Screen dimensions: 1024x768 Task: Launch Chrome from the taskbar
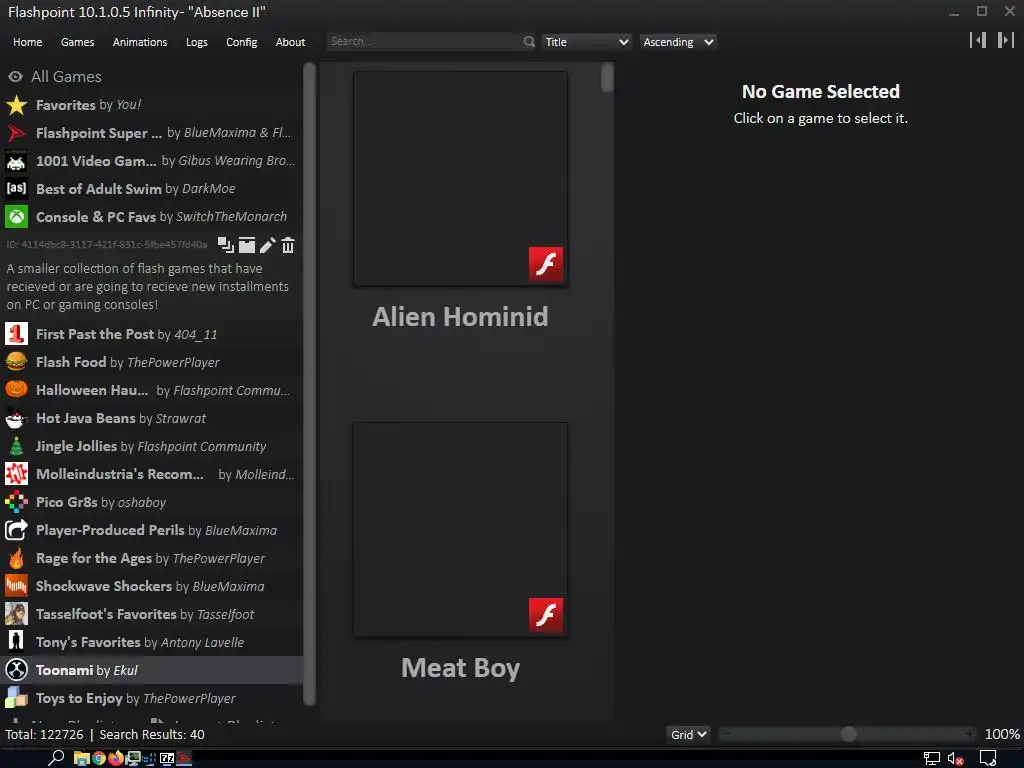click(x=99, y=758)
